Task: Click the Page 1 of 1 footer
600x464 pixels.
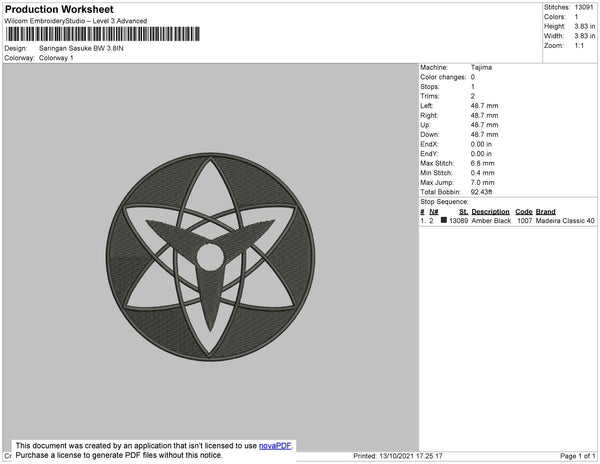Action: pyautogui.click(x=578, y=456)
